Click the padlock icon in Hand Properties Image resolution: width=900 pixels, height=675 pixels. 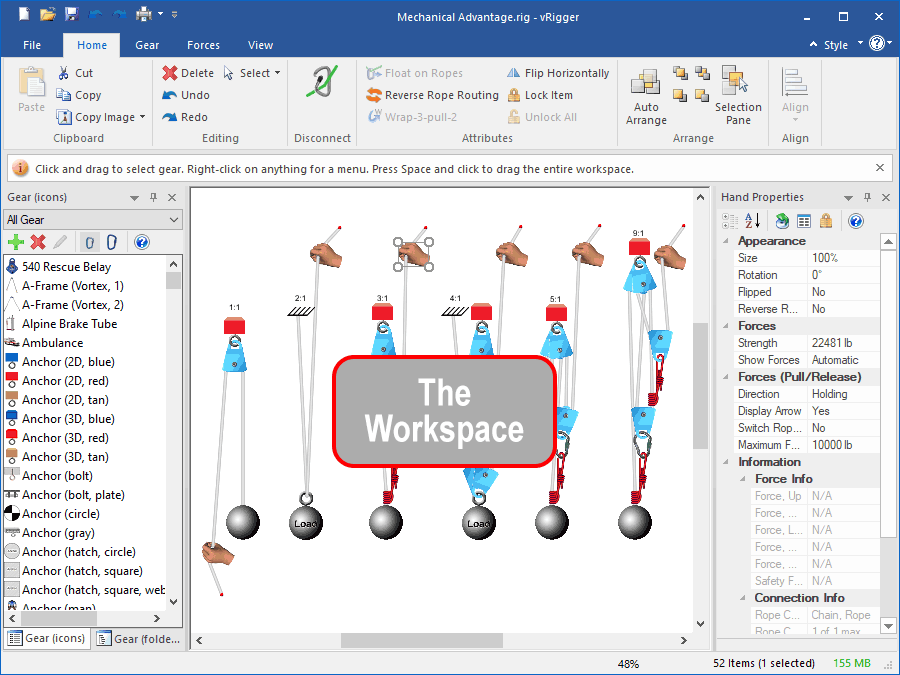[x=826, y=221]
